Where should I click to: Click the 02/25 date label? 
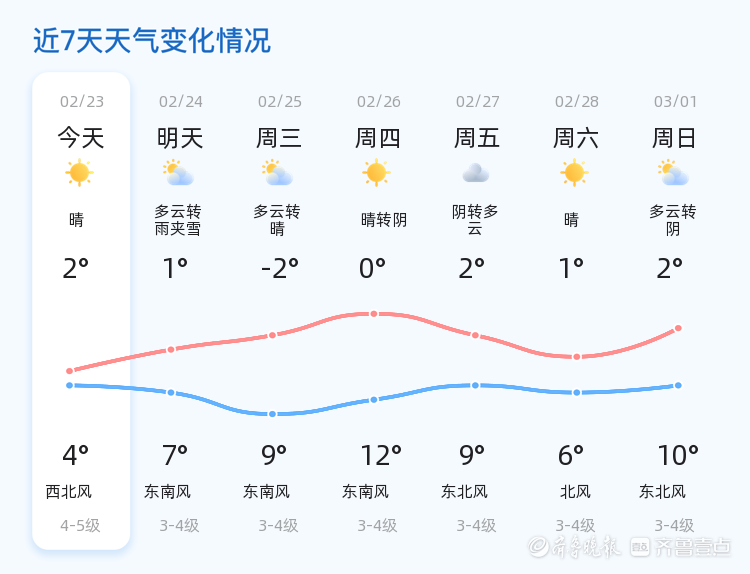pyautogui.click(x=279, y=102)
